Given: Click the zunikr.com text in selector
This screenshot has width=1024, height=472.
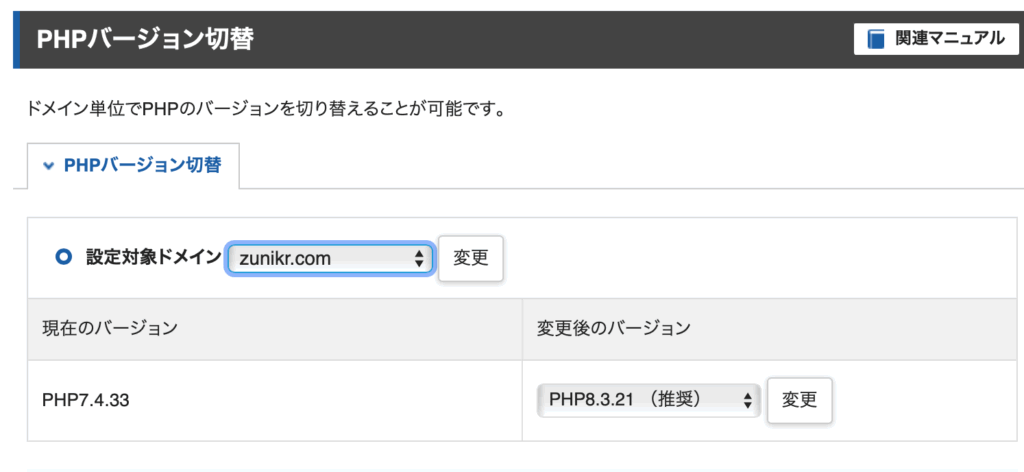Looking at the screenshot, I should click(x=285, y=259).
